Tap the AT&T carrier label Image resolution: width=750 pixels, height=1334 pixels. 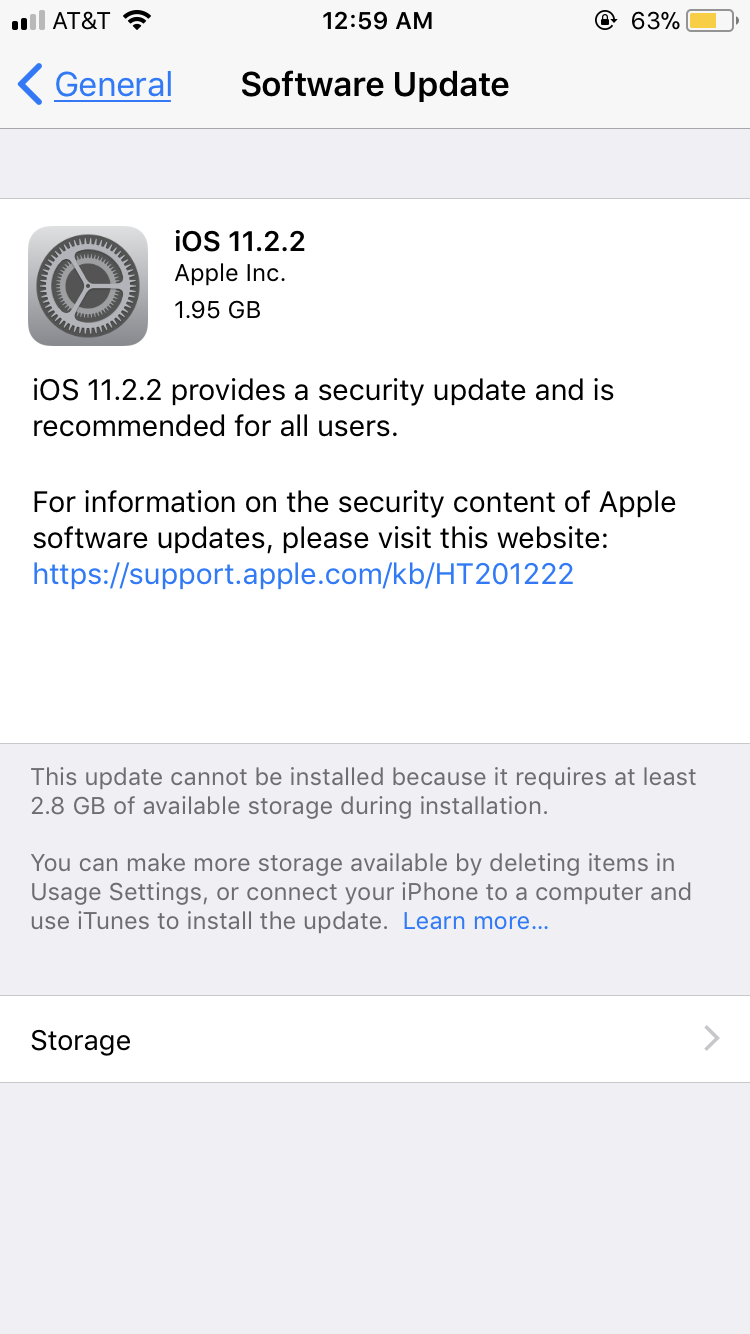80,21
